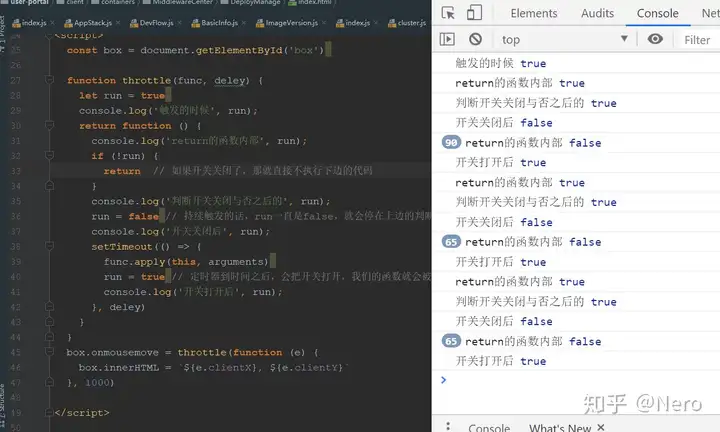Open ImageVersion.js editor tab
The height and width of the screenshot is (432, 720).
[292, 22]
